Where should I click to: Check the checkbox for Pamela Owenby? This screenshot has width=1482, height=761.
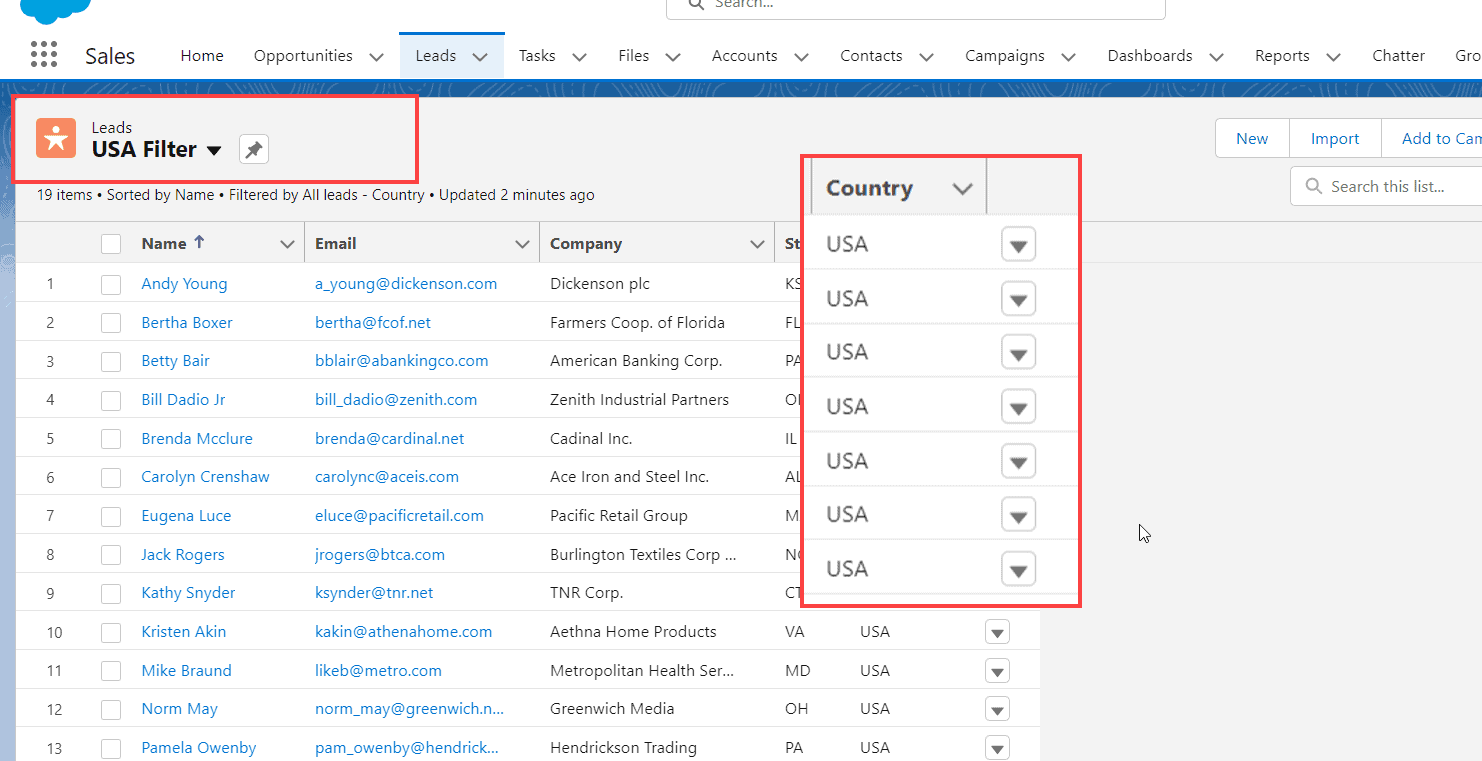pos(111,747)
